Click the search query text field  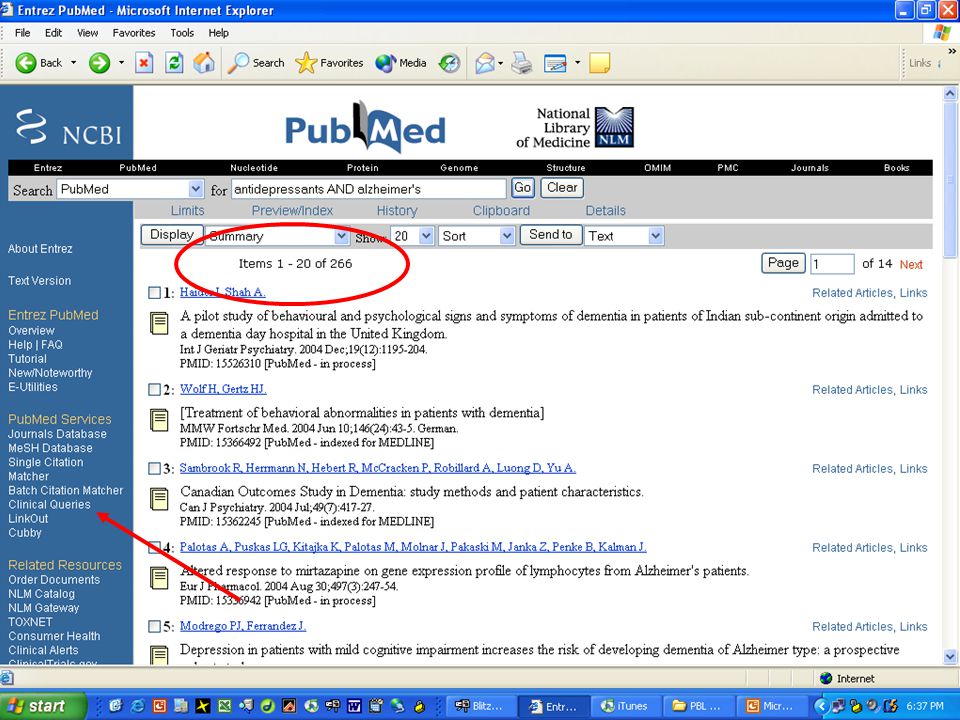(369, 189)
